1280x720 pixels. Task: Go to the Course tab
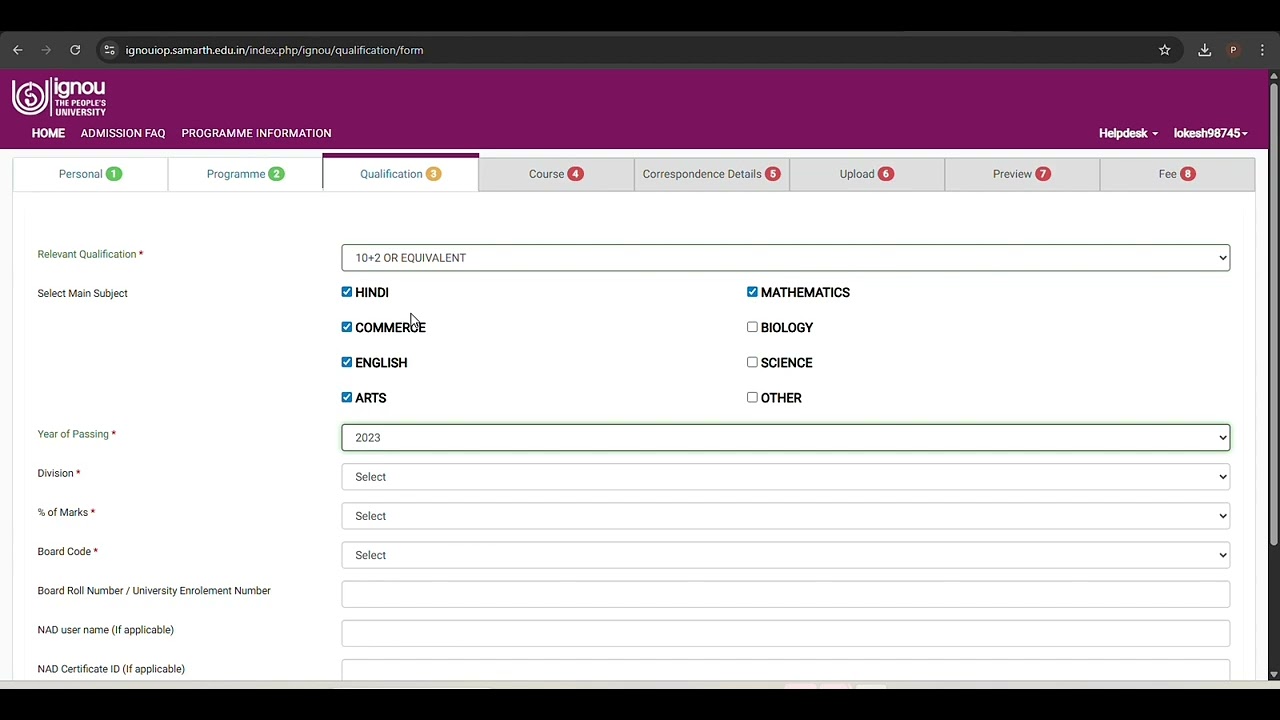tap(556, 174)
